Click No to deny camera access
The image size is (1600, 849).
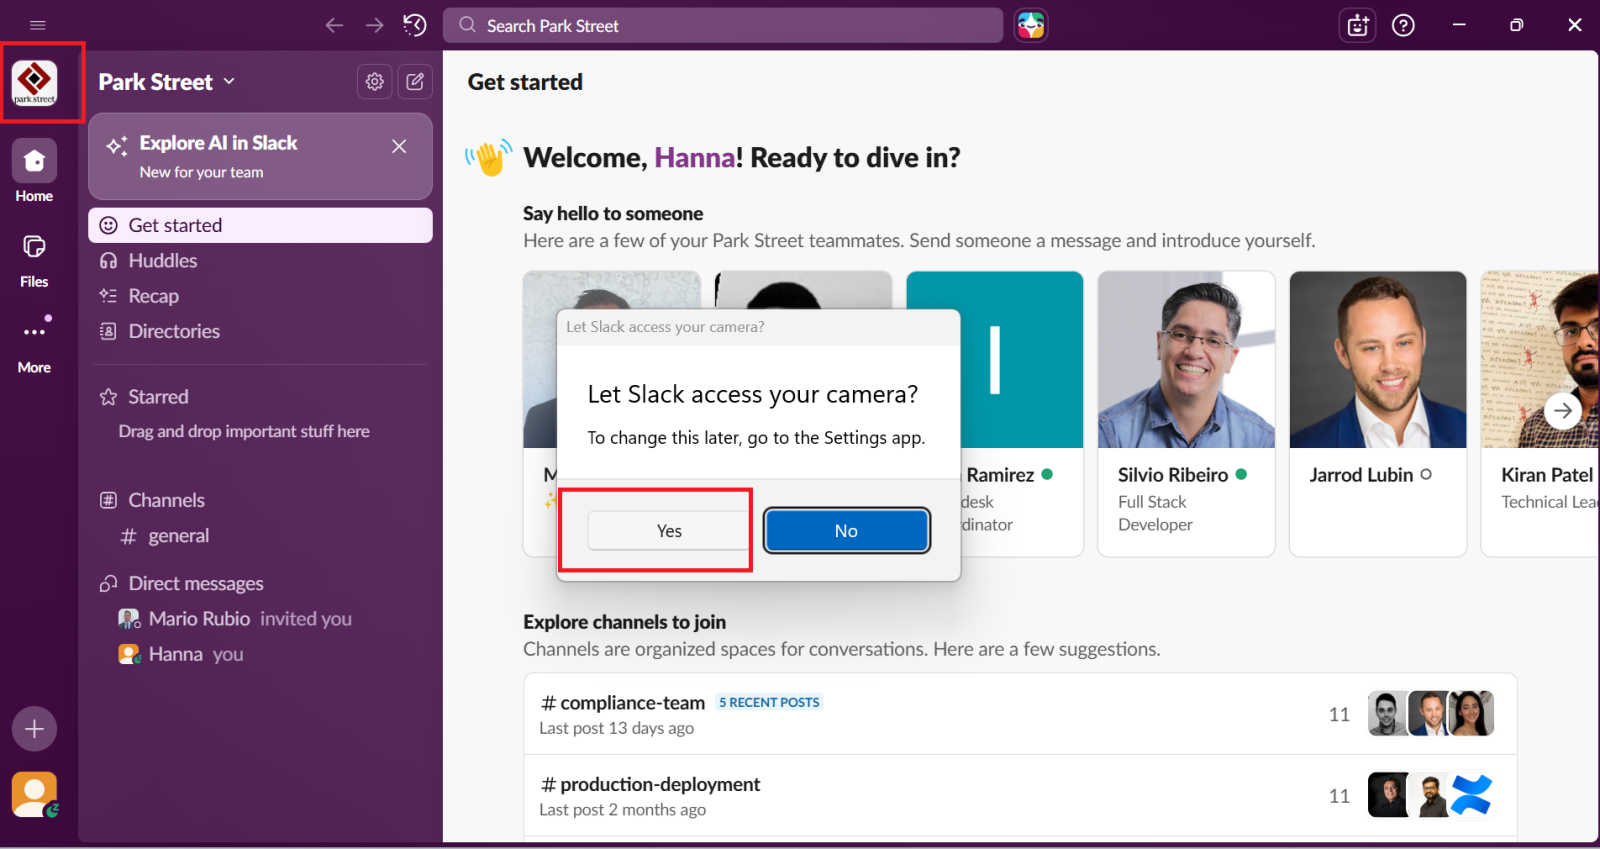(x=847, y=531)
